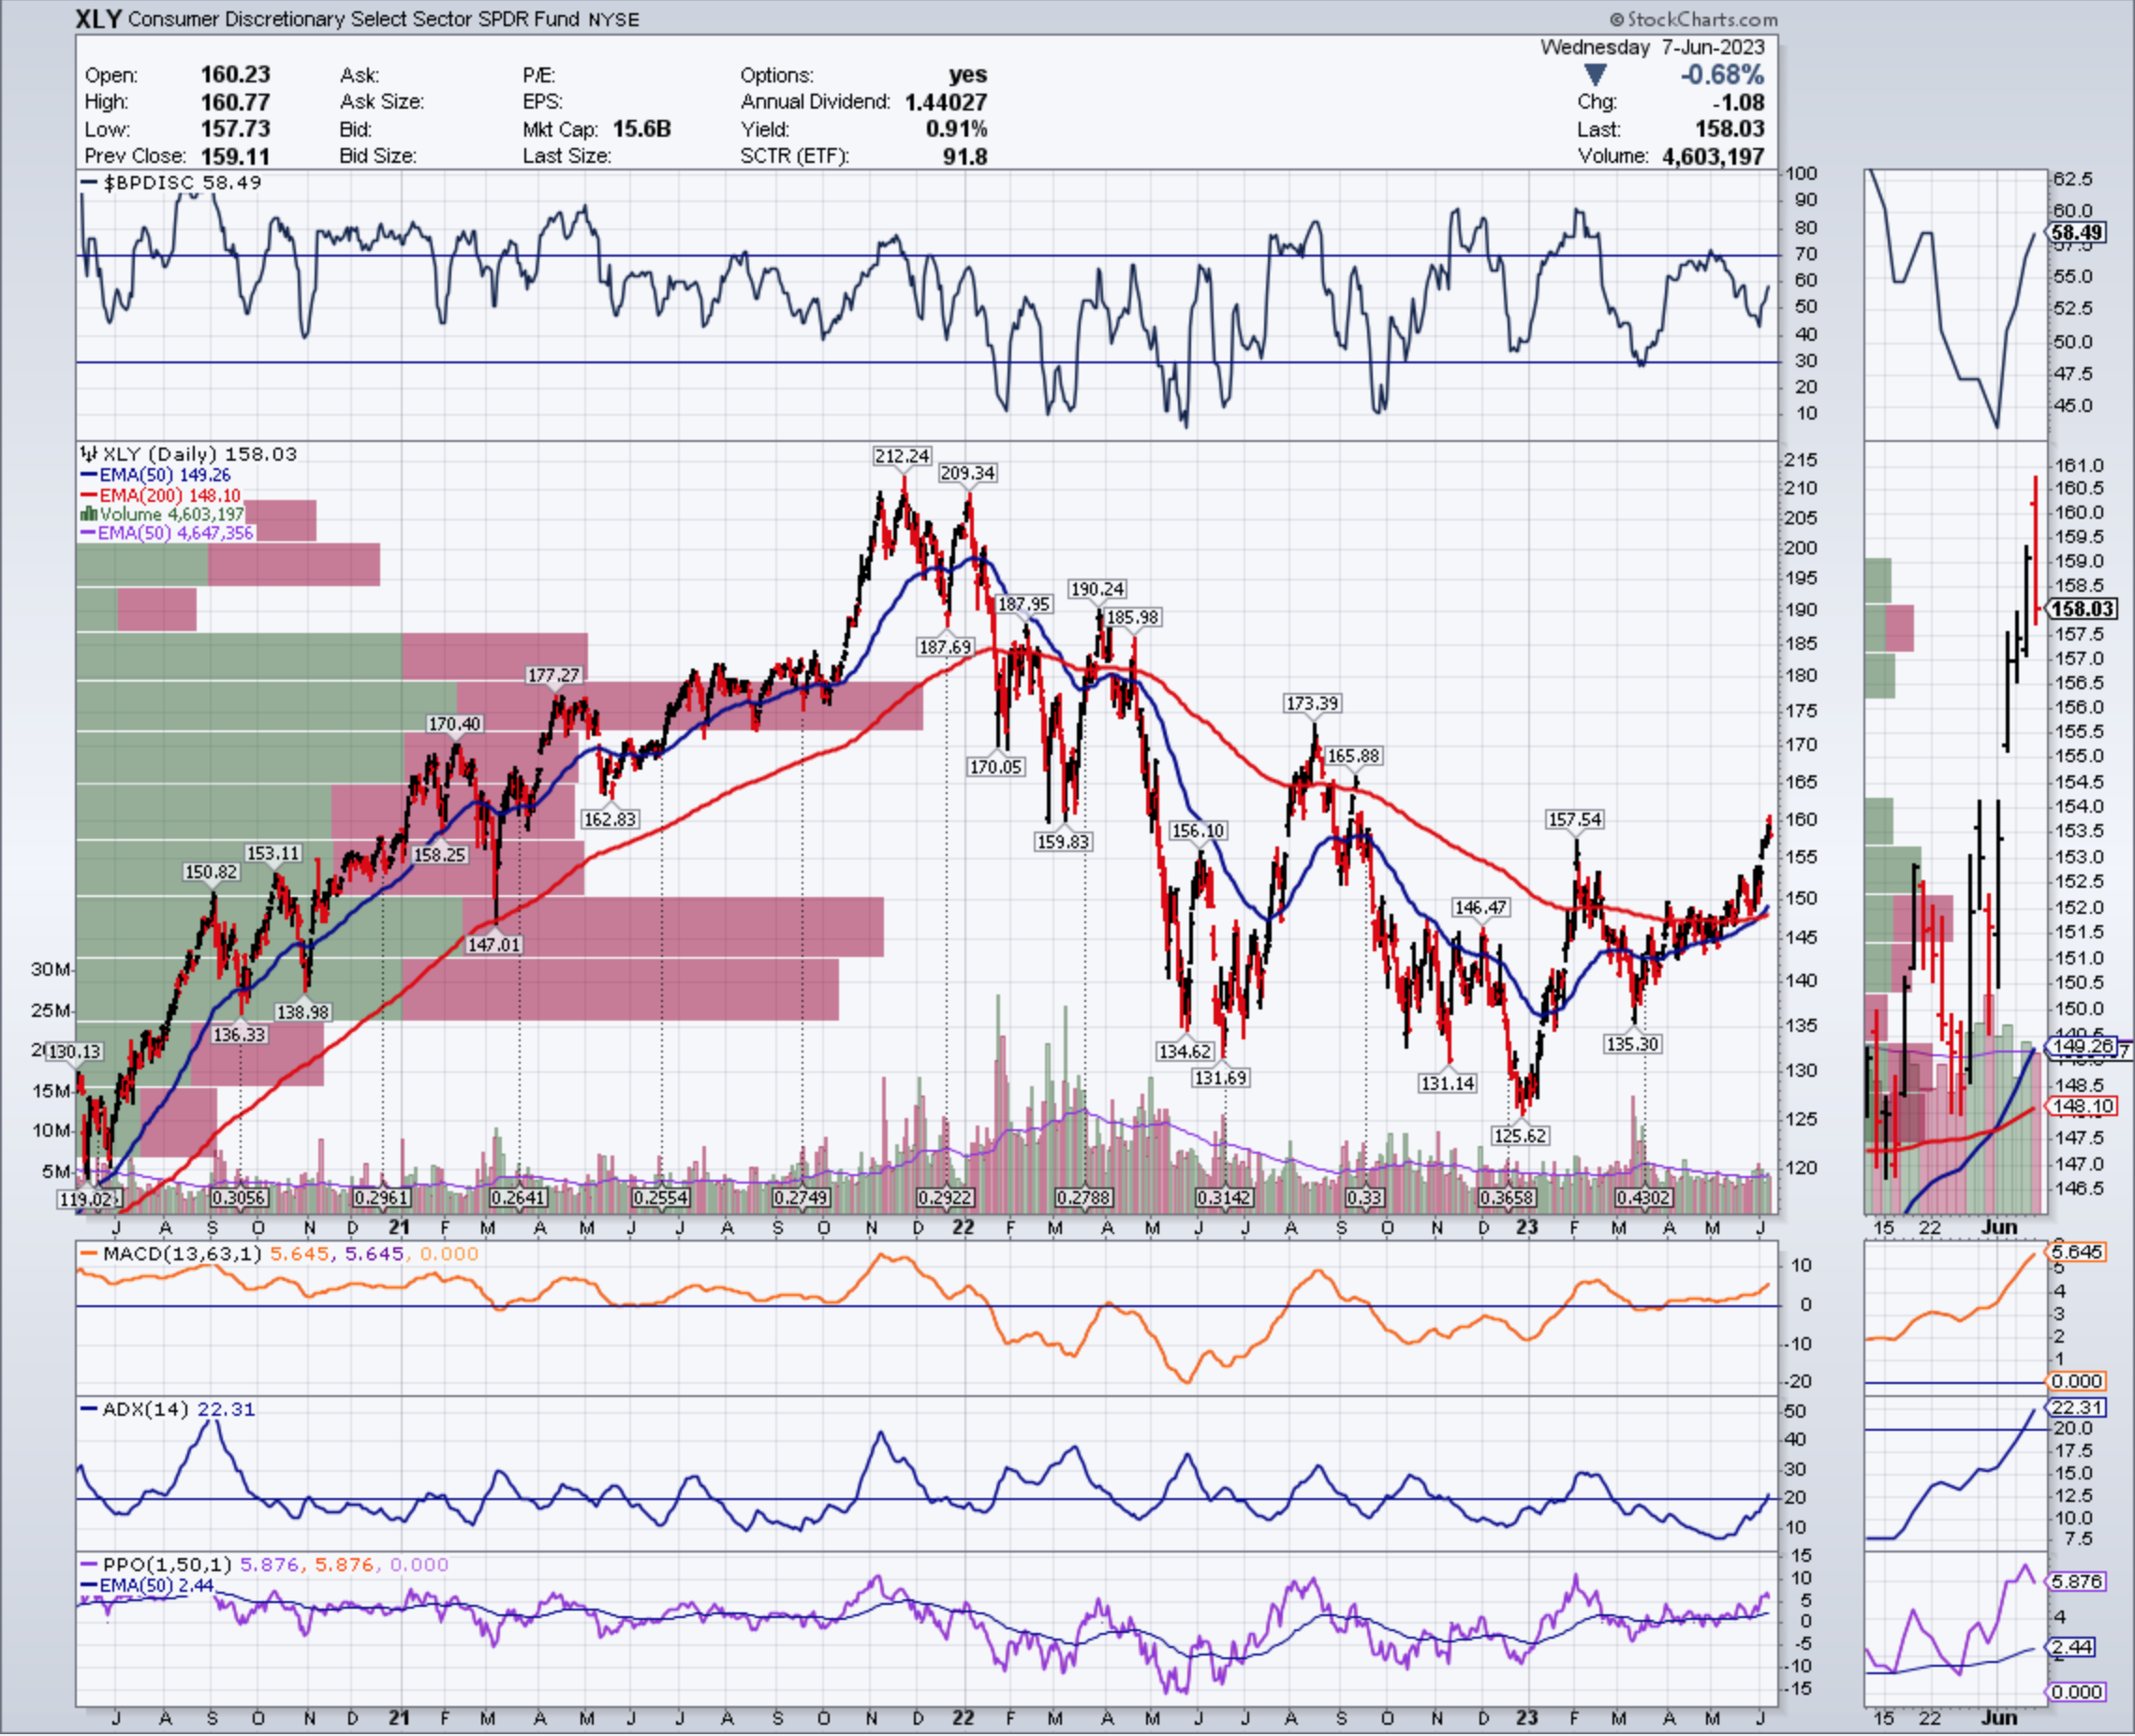2135x1736 pixels.
Task: Click the Last price 158.03 in header
Action: 1729,129
